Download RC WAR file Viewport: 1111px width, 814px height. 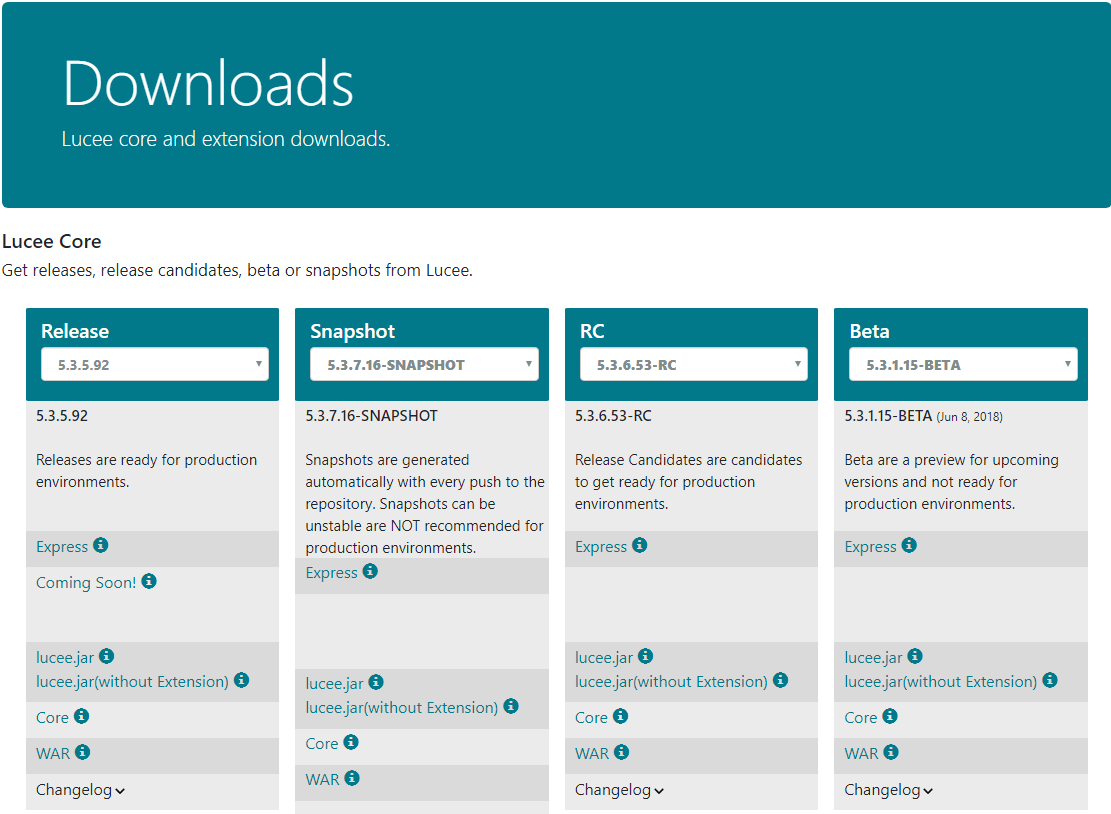coord(592,753)
